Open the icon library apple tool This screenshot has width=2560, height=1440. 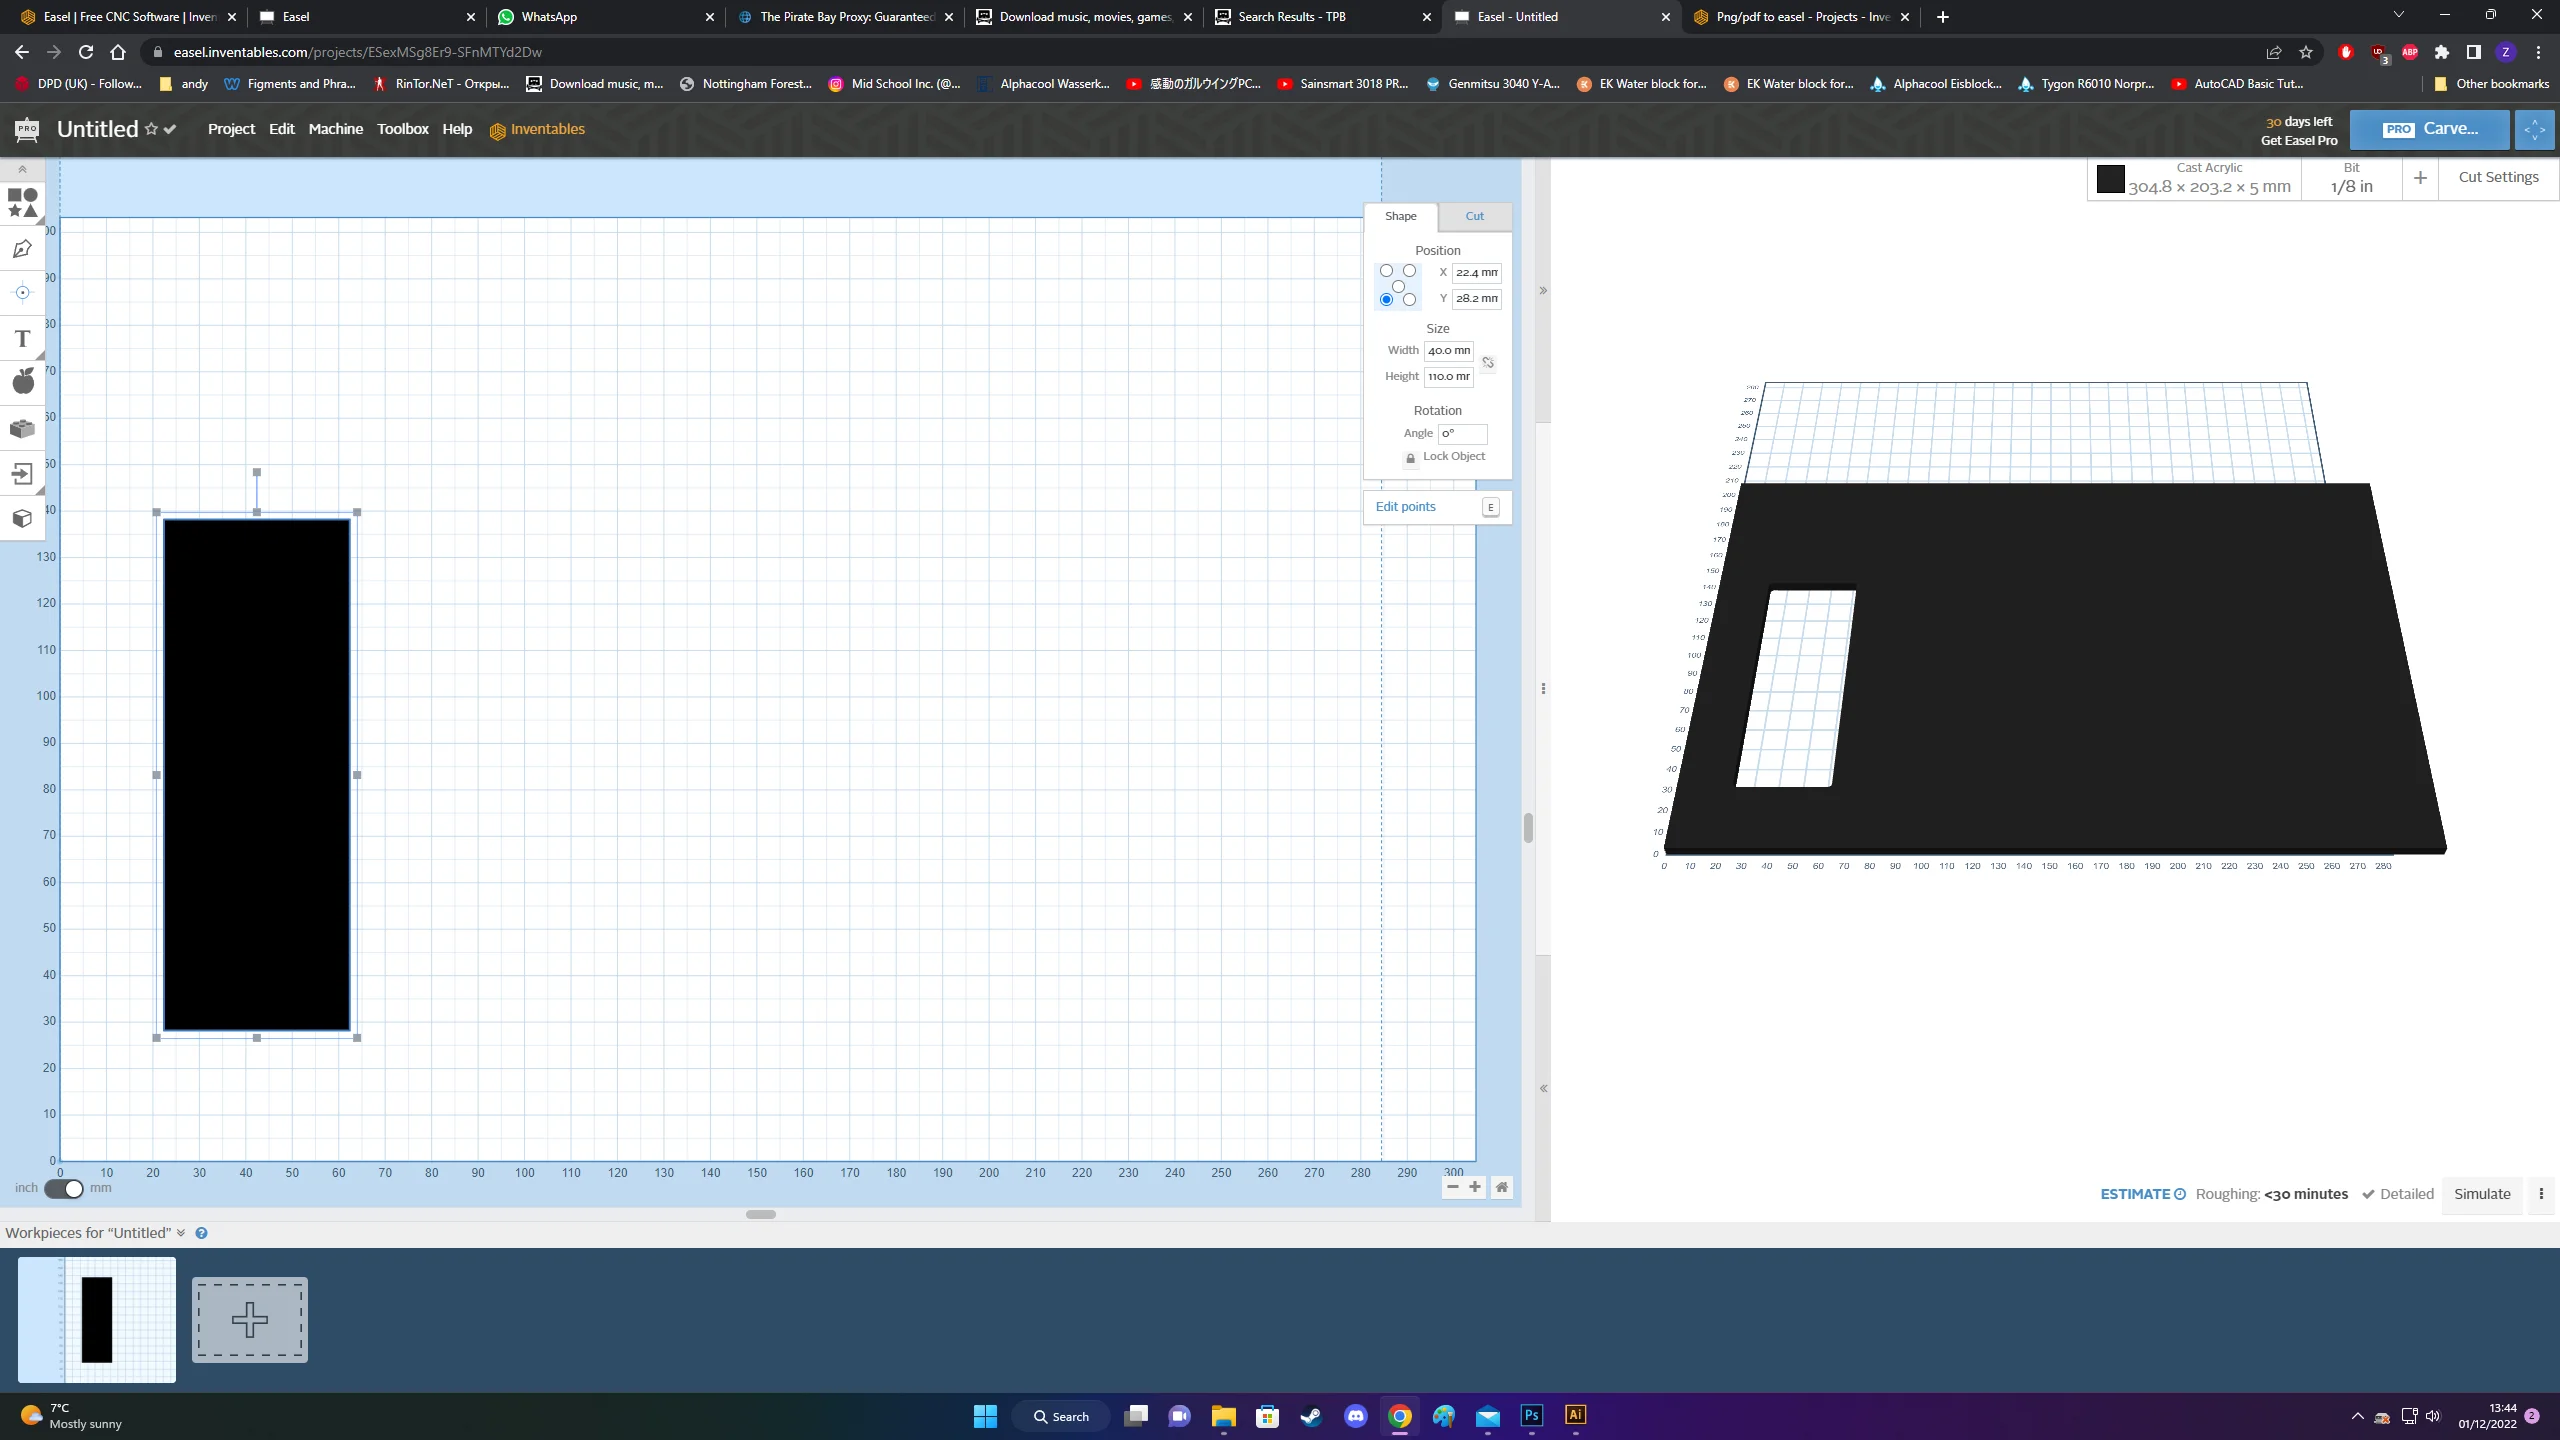coord(22,382)
